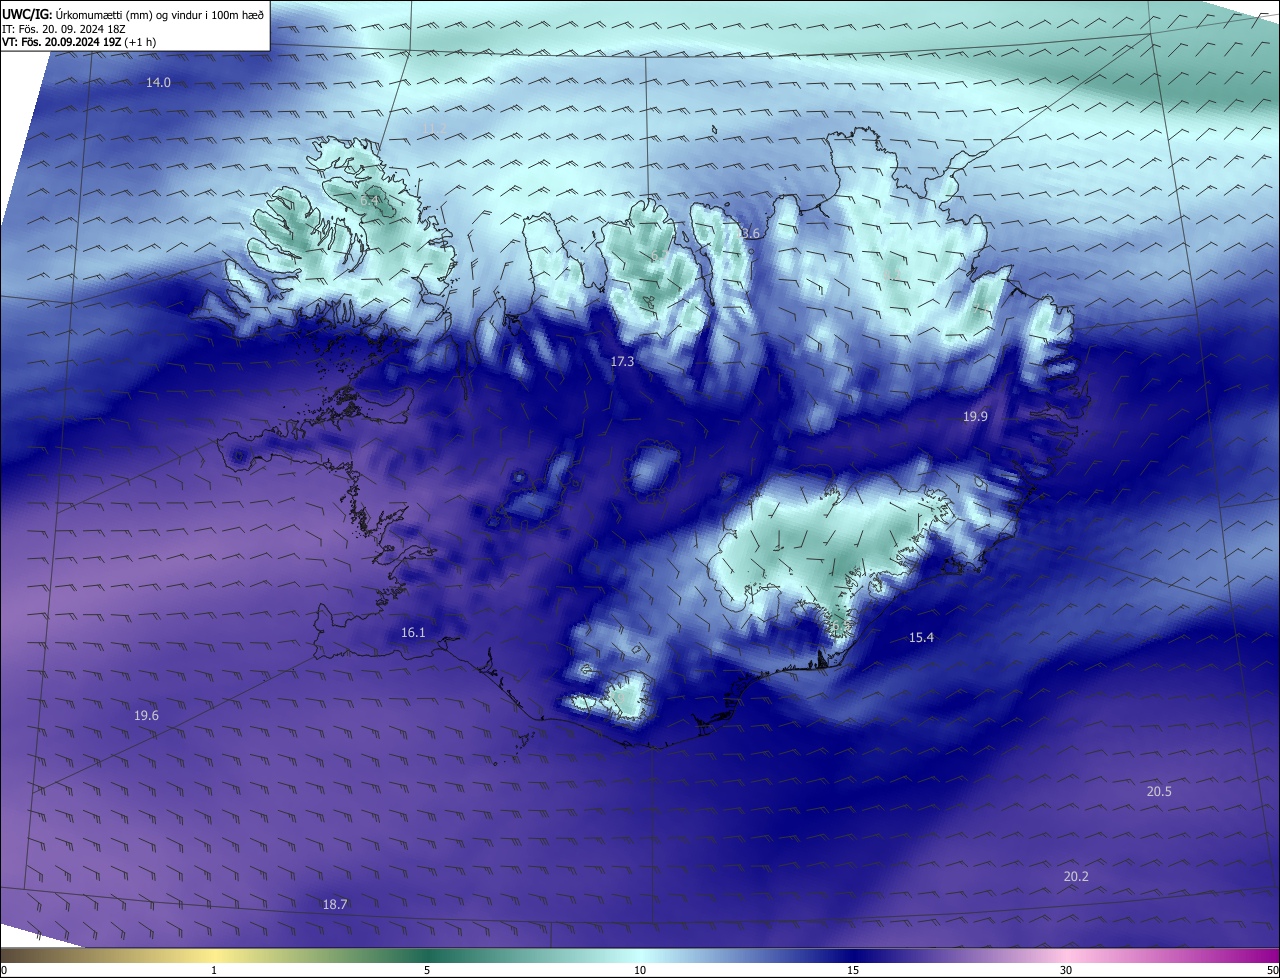Click the 17.3 value label on the map

(x=622, y=361)
